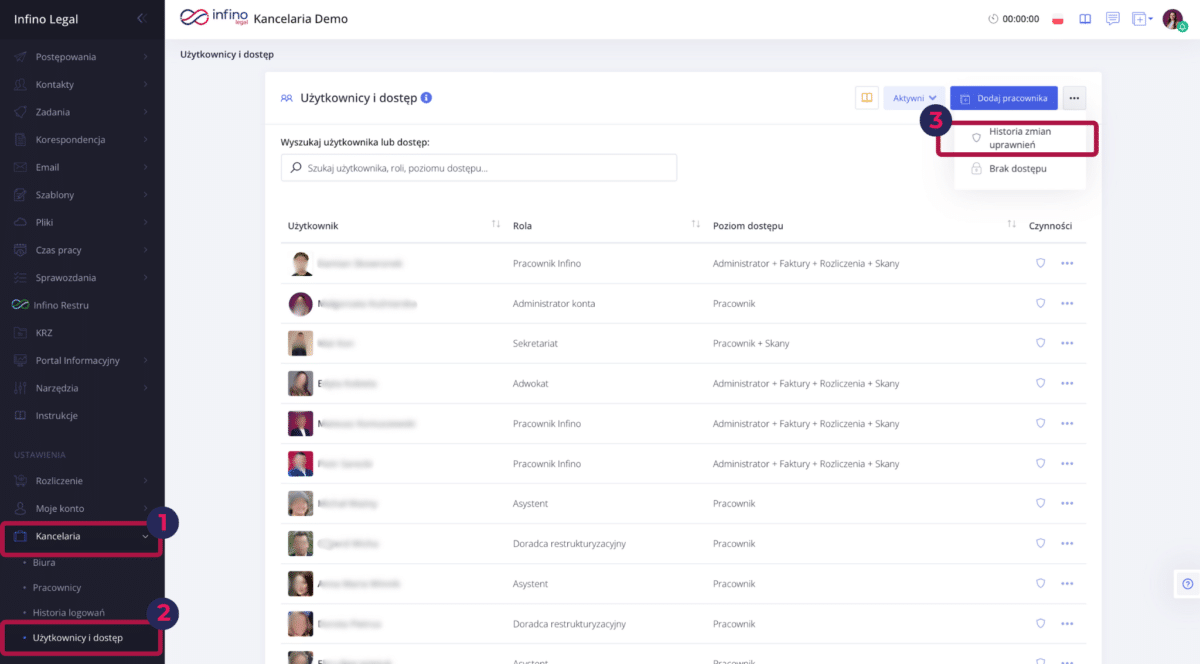Expand the Sprawozdania sidebar menu
The height and width of the screenshot is (664, 1200).
coord(82,277)
